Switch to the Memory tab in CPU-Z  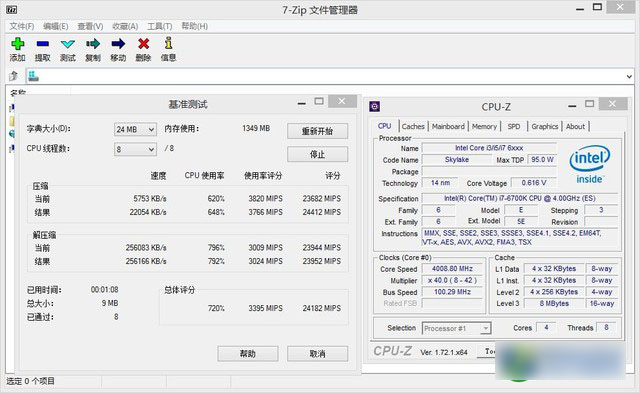484,127
